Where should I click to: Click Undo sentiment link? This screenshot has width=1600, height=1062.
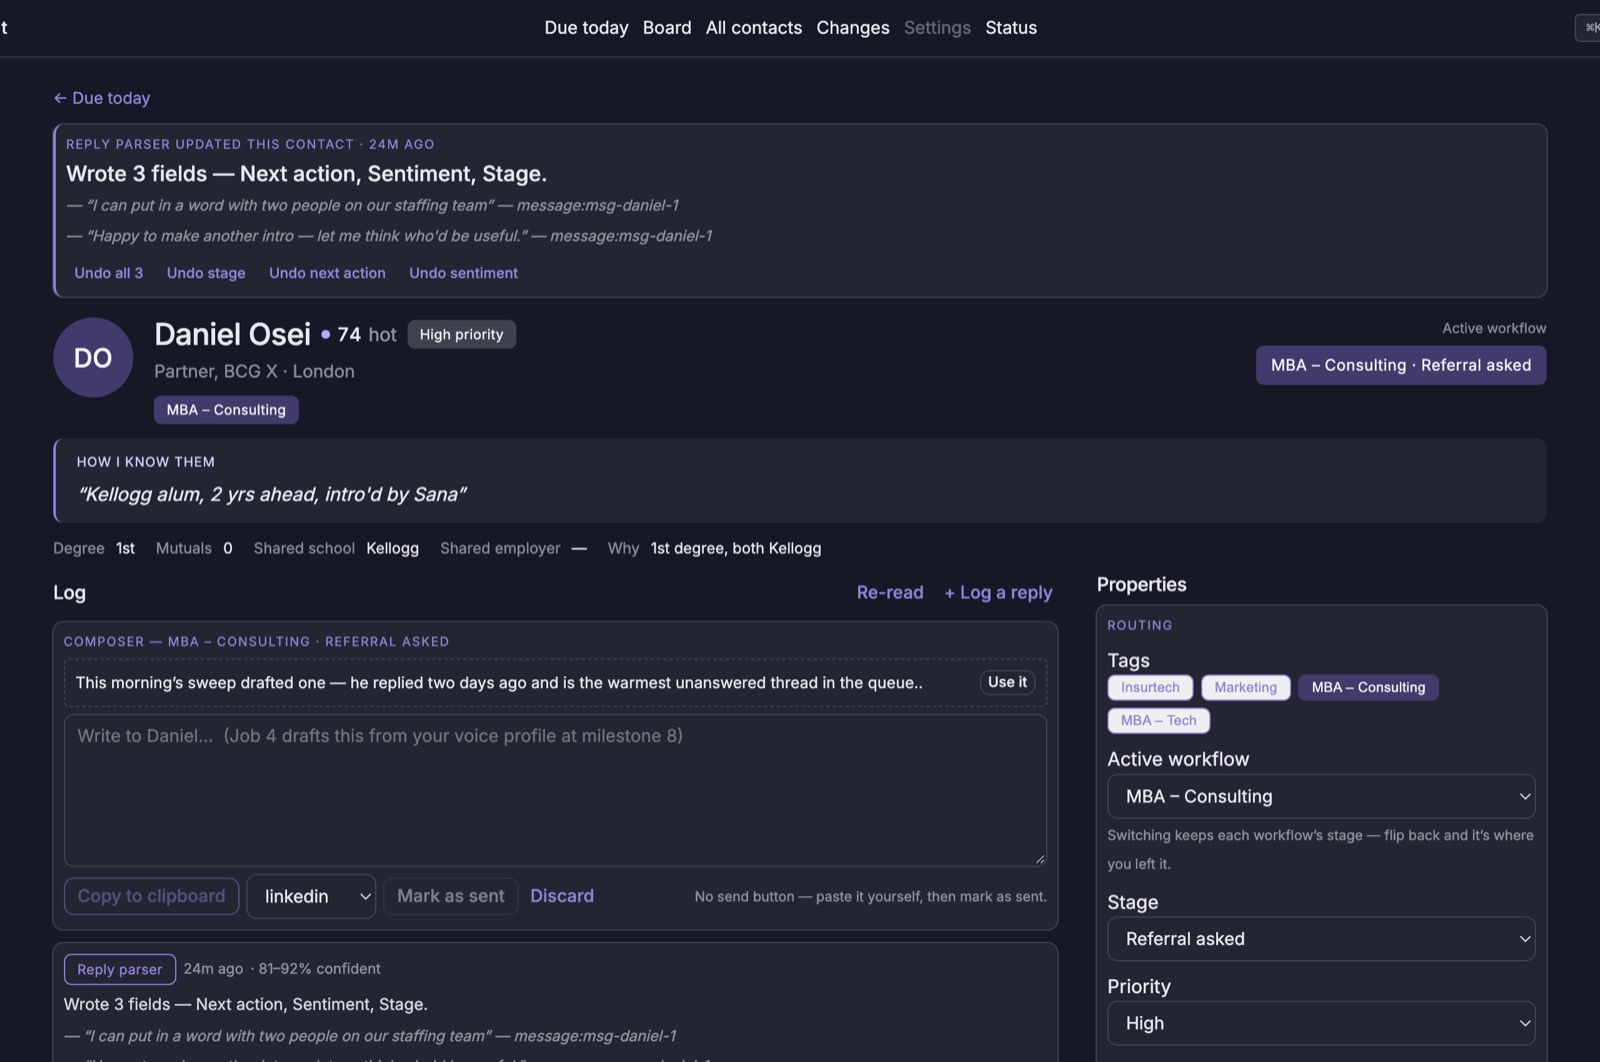[463, 273]
